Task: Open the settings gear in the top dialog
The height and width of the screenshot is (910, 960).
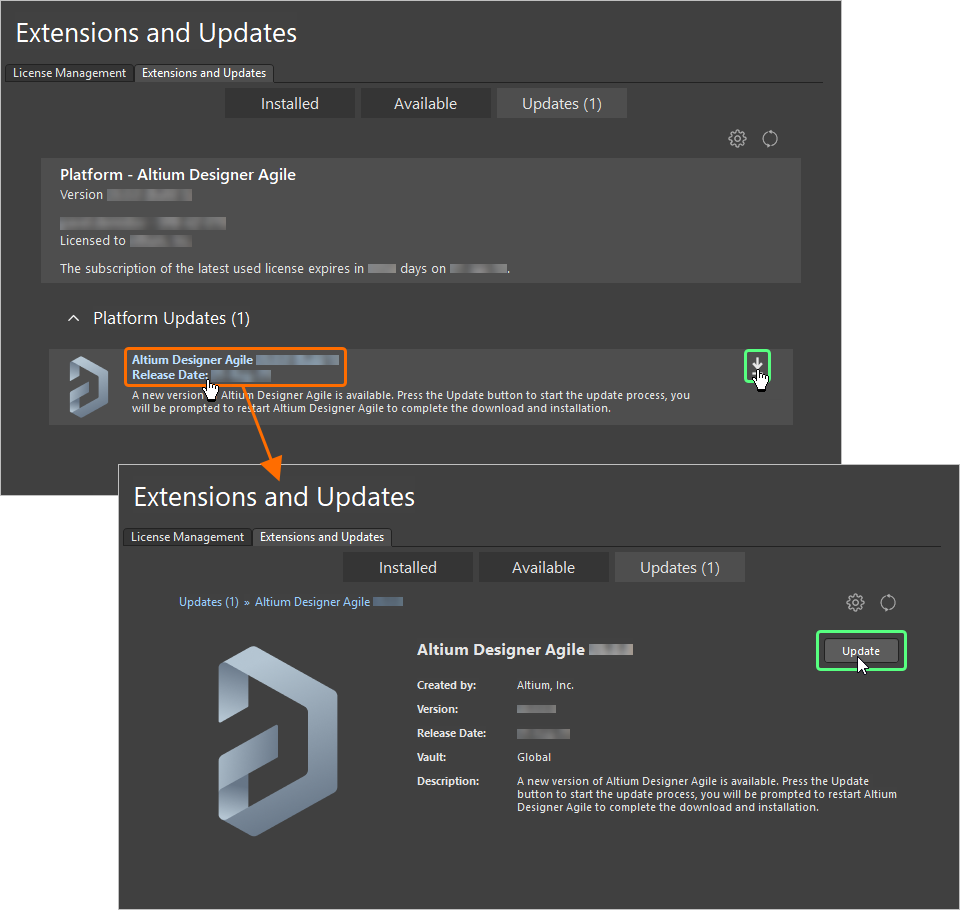Action: [737, 138]
